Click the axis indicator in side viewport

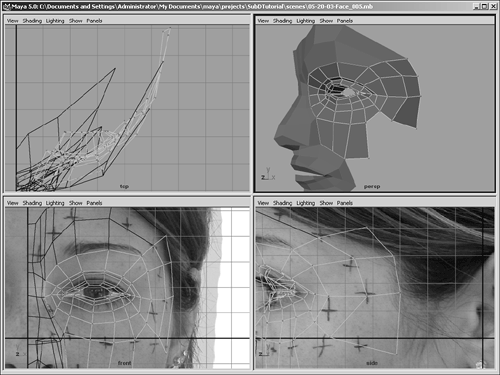(265, 350)
